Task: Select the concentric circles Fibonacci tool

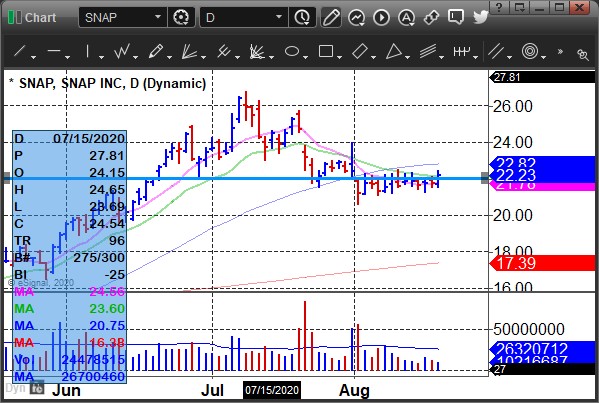Action: coord(530,51)
